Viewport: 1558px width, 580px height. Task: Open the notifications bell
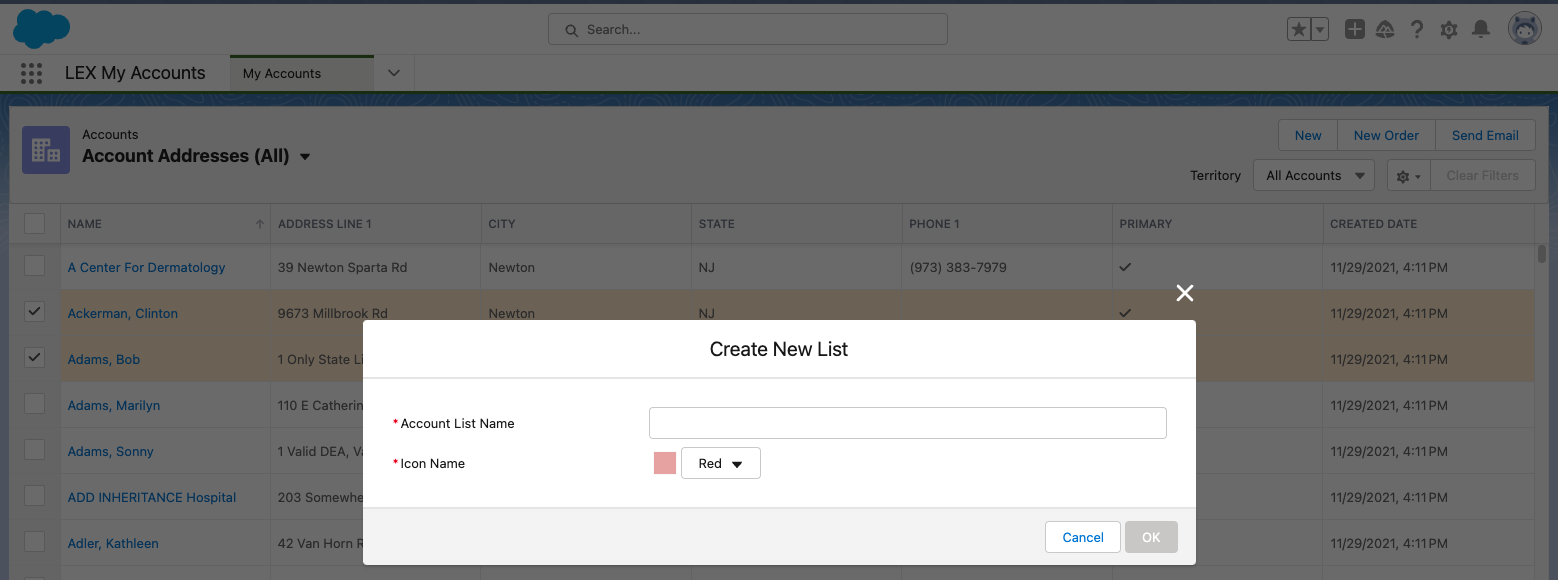point(1481,30)
